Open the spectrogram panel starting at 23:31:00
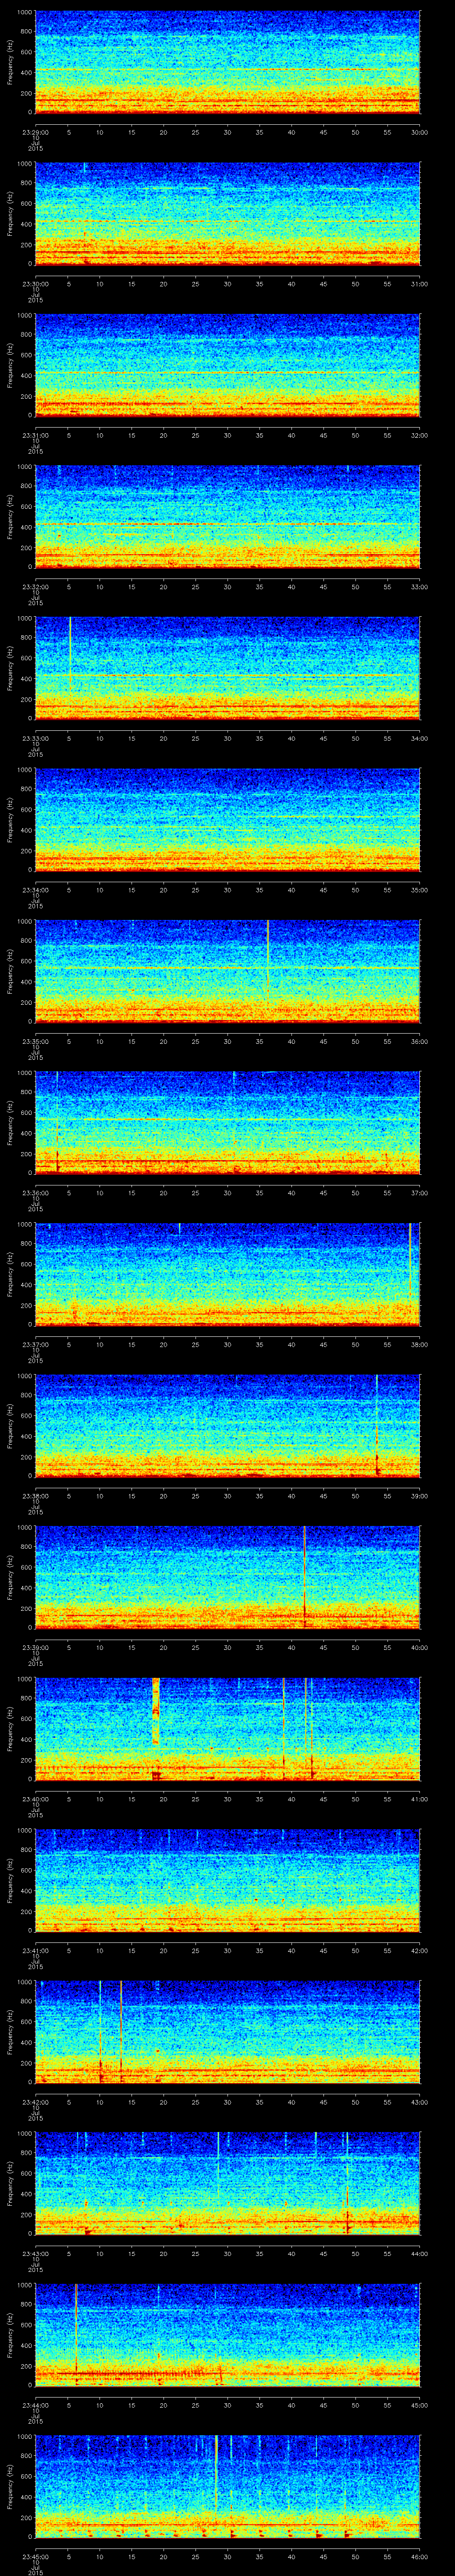Image resolution: width=455 pixels, height=2576 pixels. coord(227,365)
